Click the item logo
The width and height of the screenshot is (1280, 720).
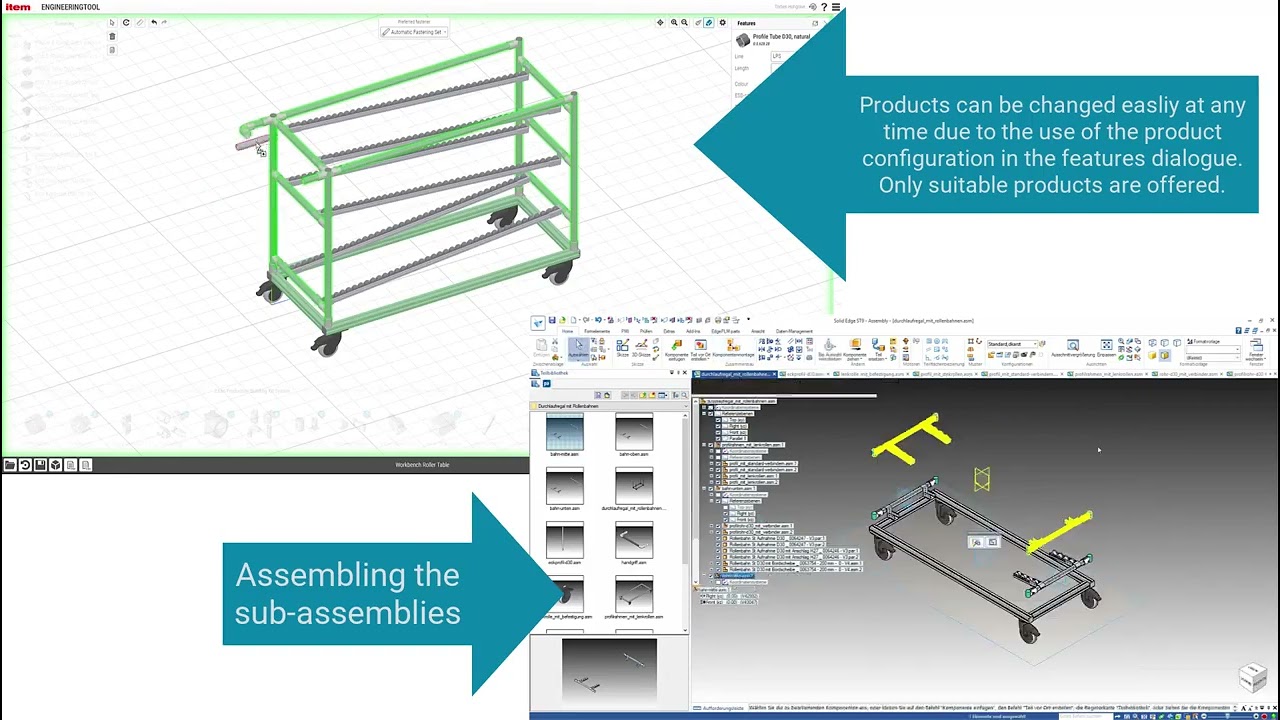point(18,7)
